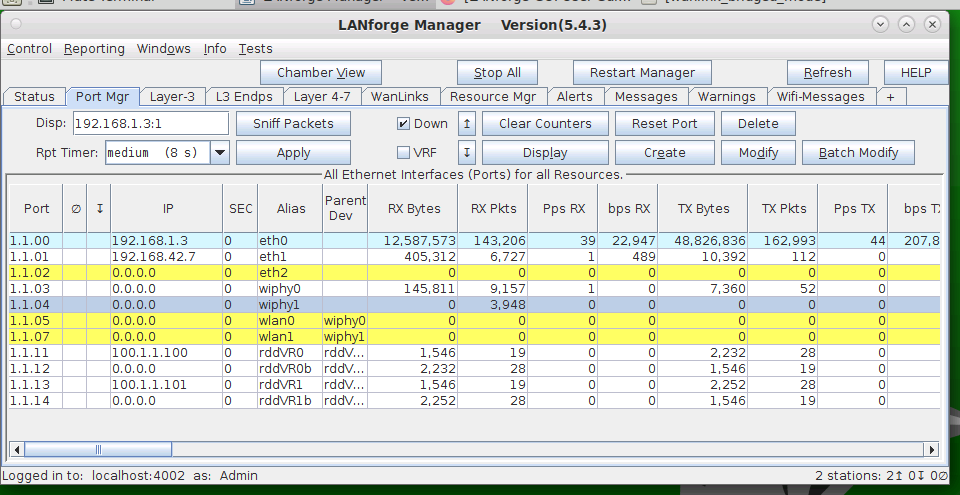Select the eth2 alias cell
This screenshot has height=495, width=960.
[x=290, y=273]
